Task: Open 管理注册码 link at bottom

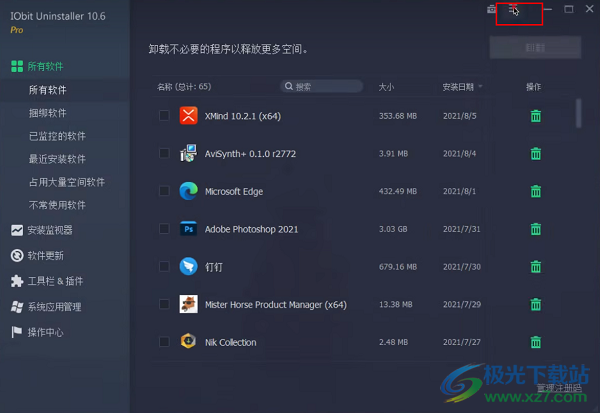Action: (559, 388)
